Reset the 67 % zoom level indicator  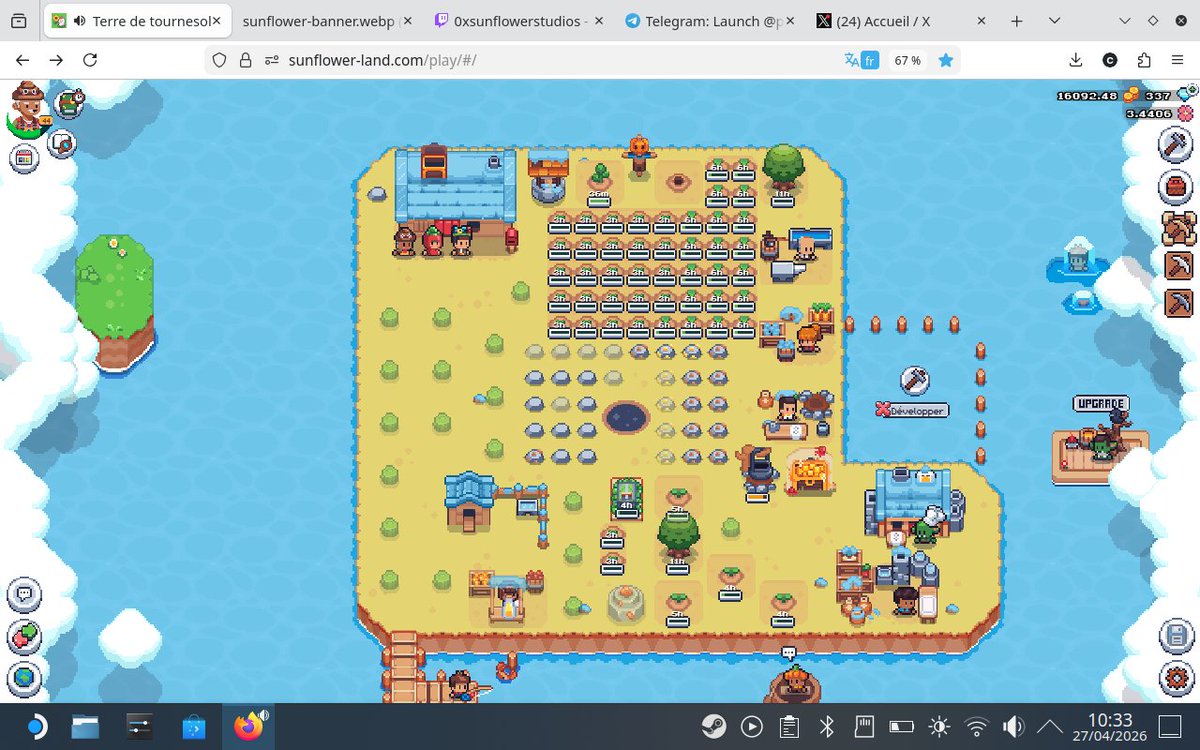[907, 60]
